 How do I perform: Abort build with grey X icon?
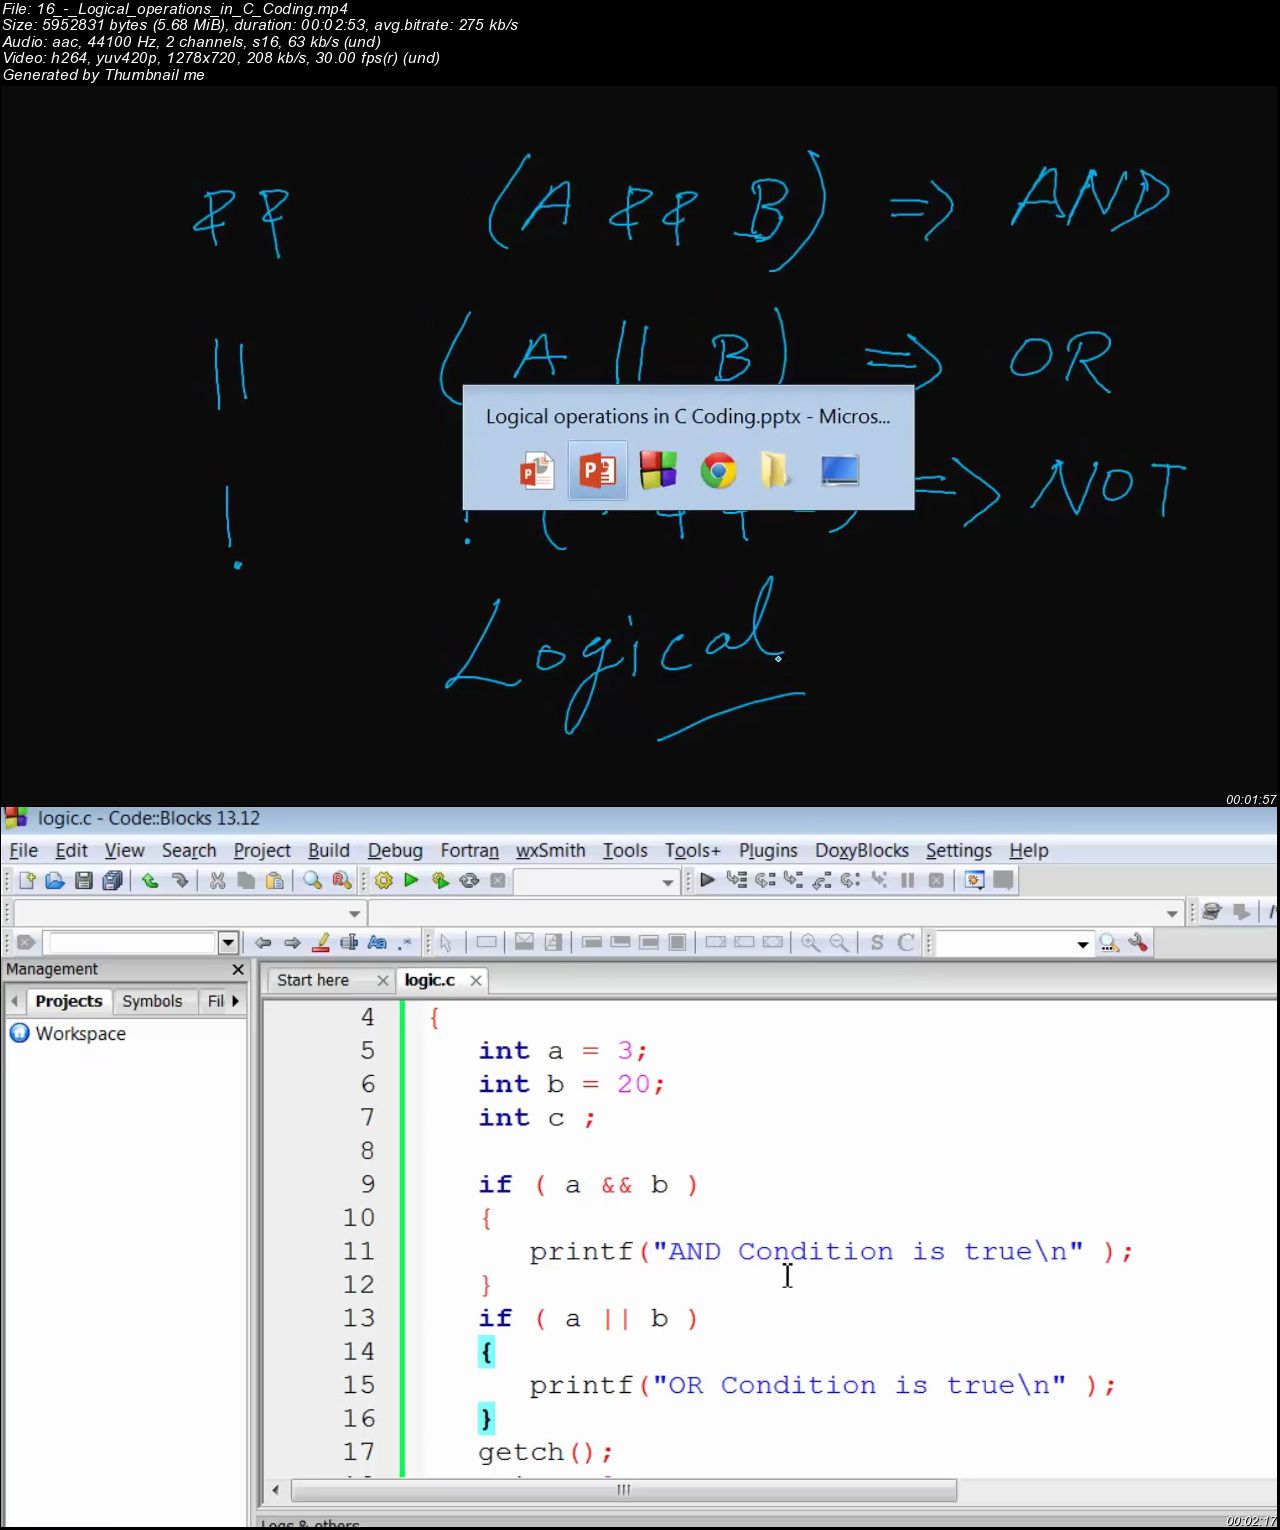tap(498, 881)
